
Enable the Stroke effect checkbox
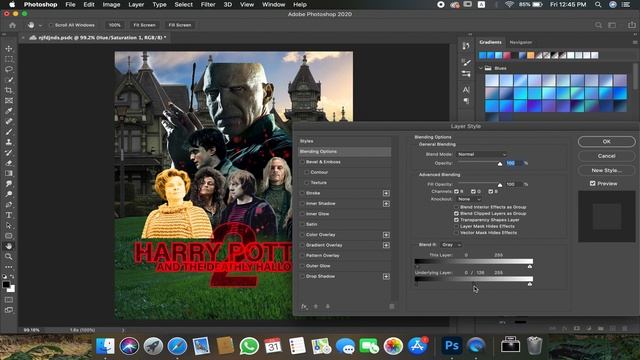(302, 193)
